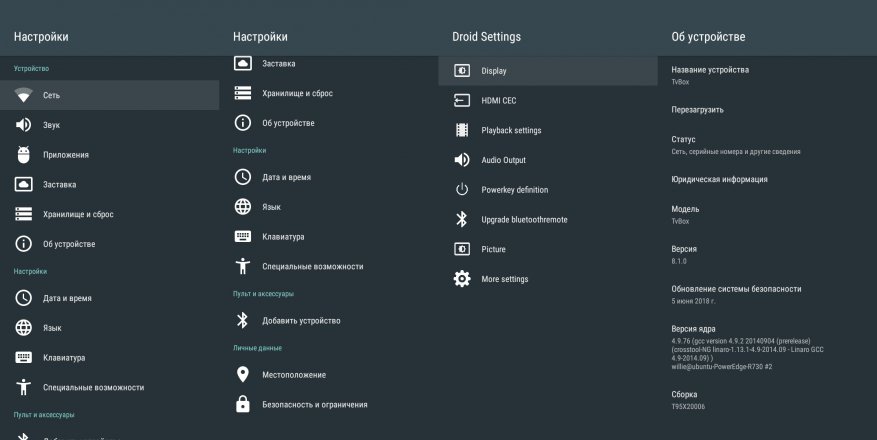The image size is (877, 440).
Task: Select the Picture menu item
Action: coord(493,249)
